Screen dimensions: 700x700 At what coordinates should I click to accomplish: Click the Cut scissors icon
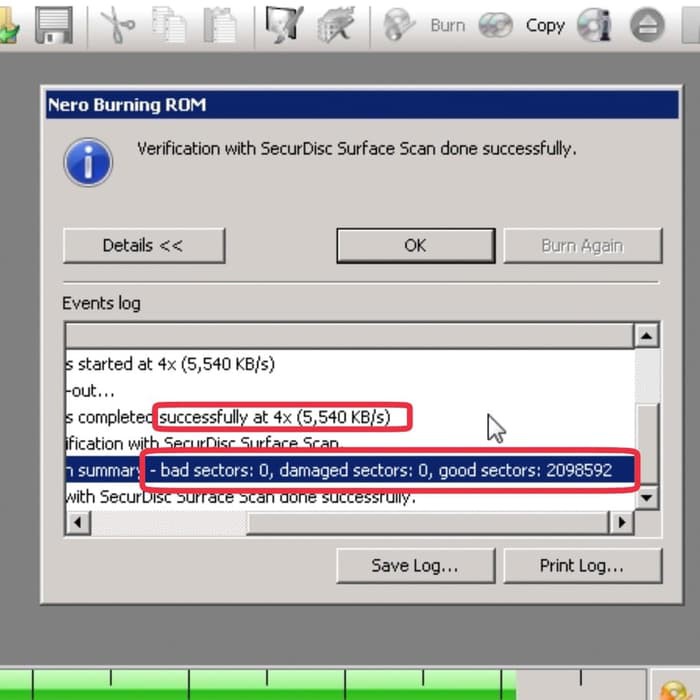click(x=118, y=25)
